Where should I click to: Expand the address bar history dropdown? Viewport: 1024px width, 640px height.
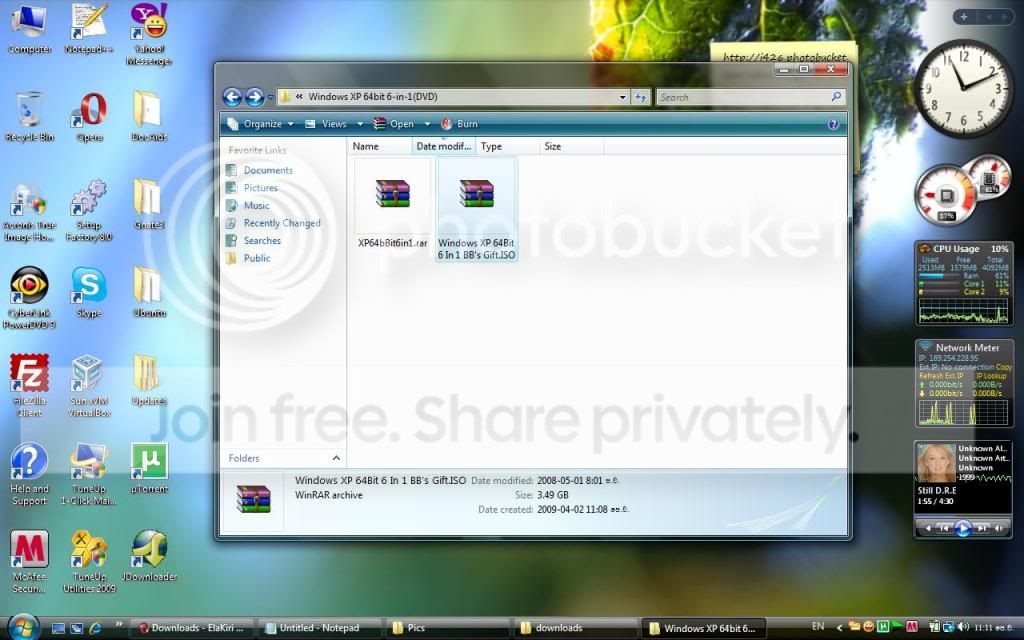tap(622, 97)
